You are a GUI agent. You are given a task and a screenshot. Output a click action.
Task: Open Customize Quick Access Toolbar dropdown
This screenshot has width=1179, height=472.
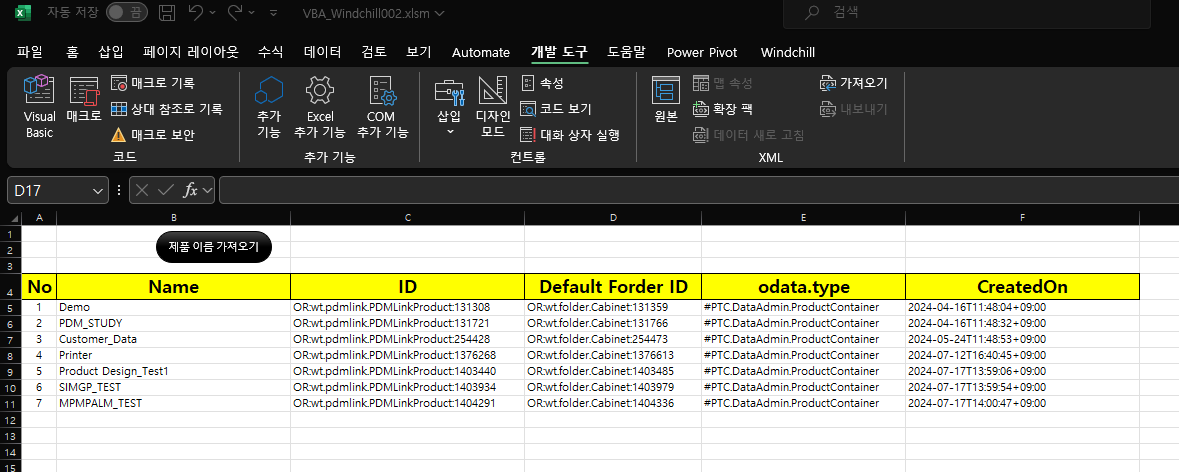click(x=274, y=14)
